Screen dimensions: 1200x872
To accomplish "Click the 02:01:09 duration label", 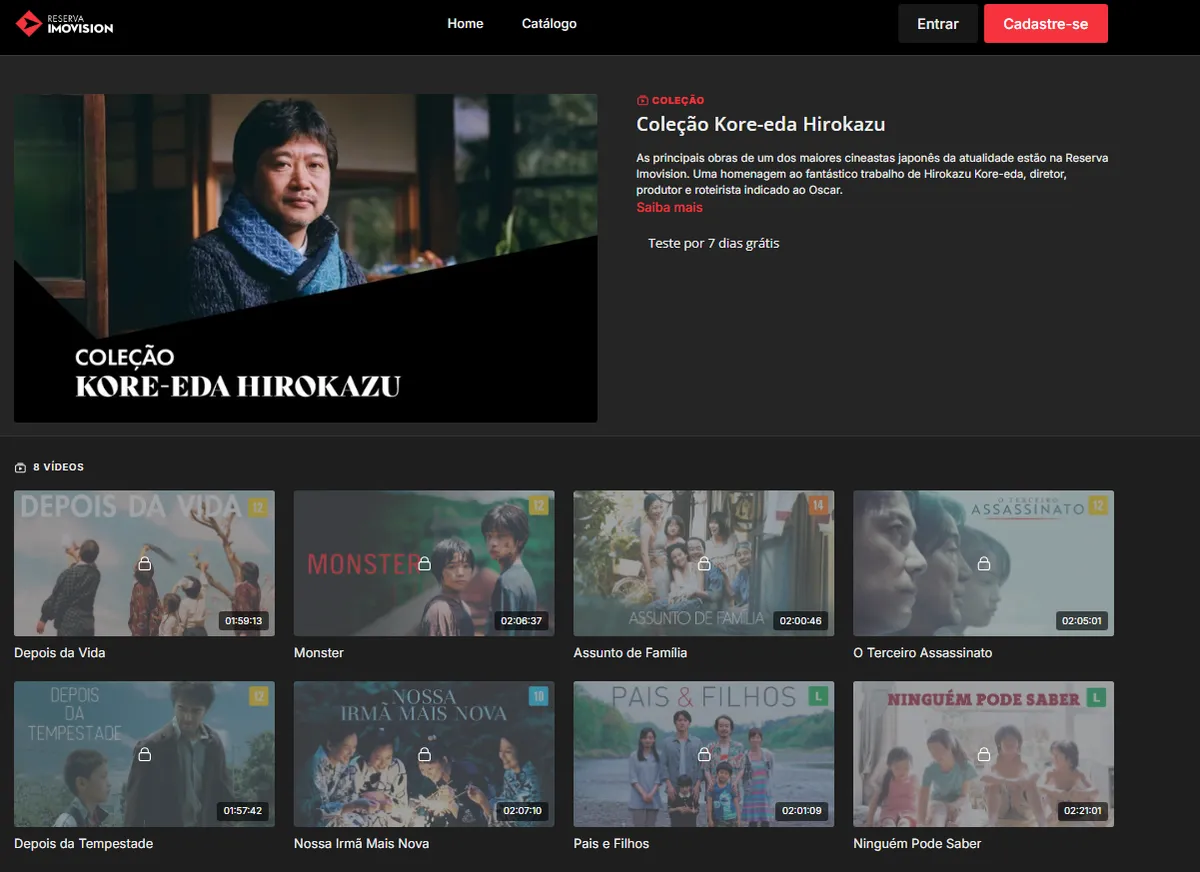I will click(802, 811).
